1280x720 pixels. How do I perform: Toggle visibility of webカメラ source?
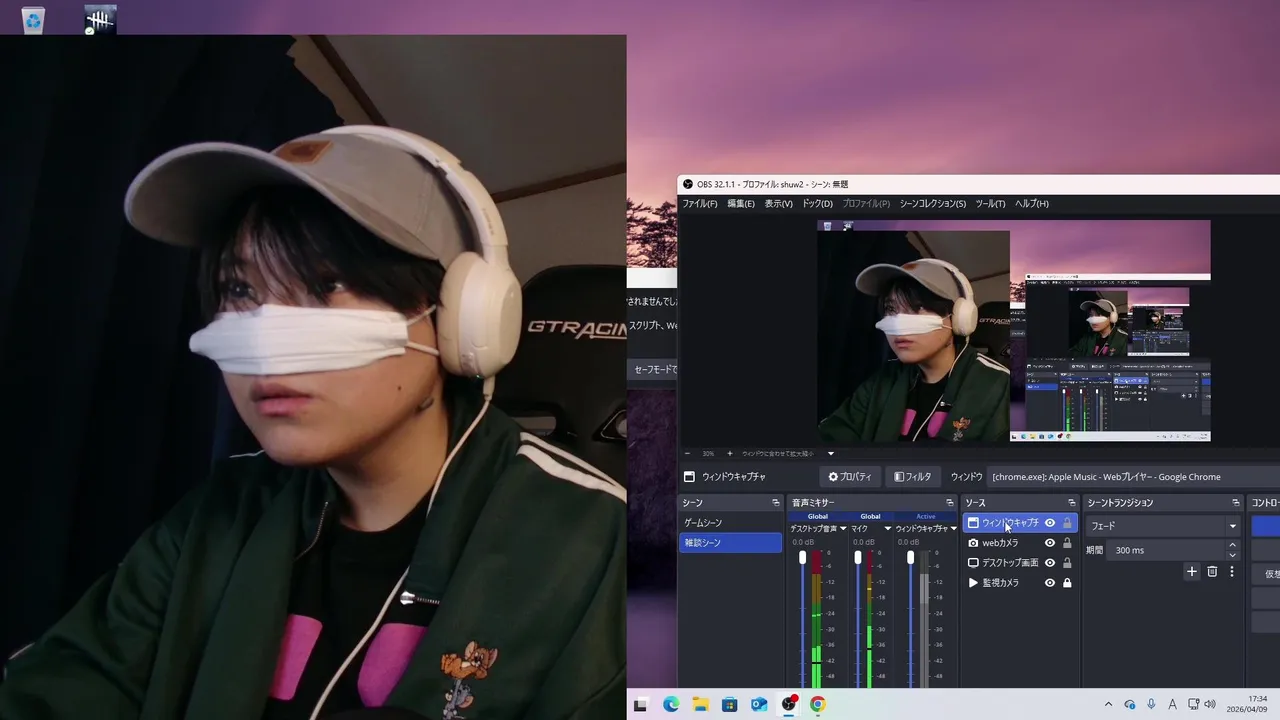coord(1050,543)
